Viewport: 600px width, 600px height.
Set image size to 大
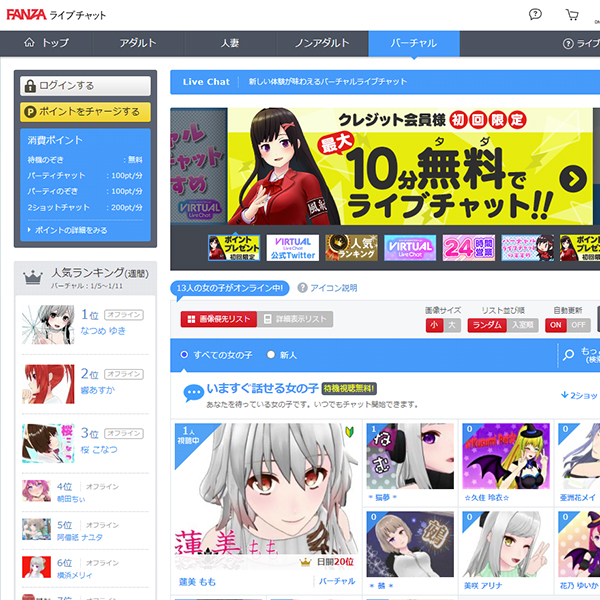point(452,325)
